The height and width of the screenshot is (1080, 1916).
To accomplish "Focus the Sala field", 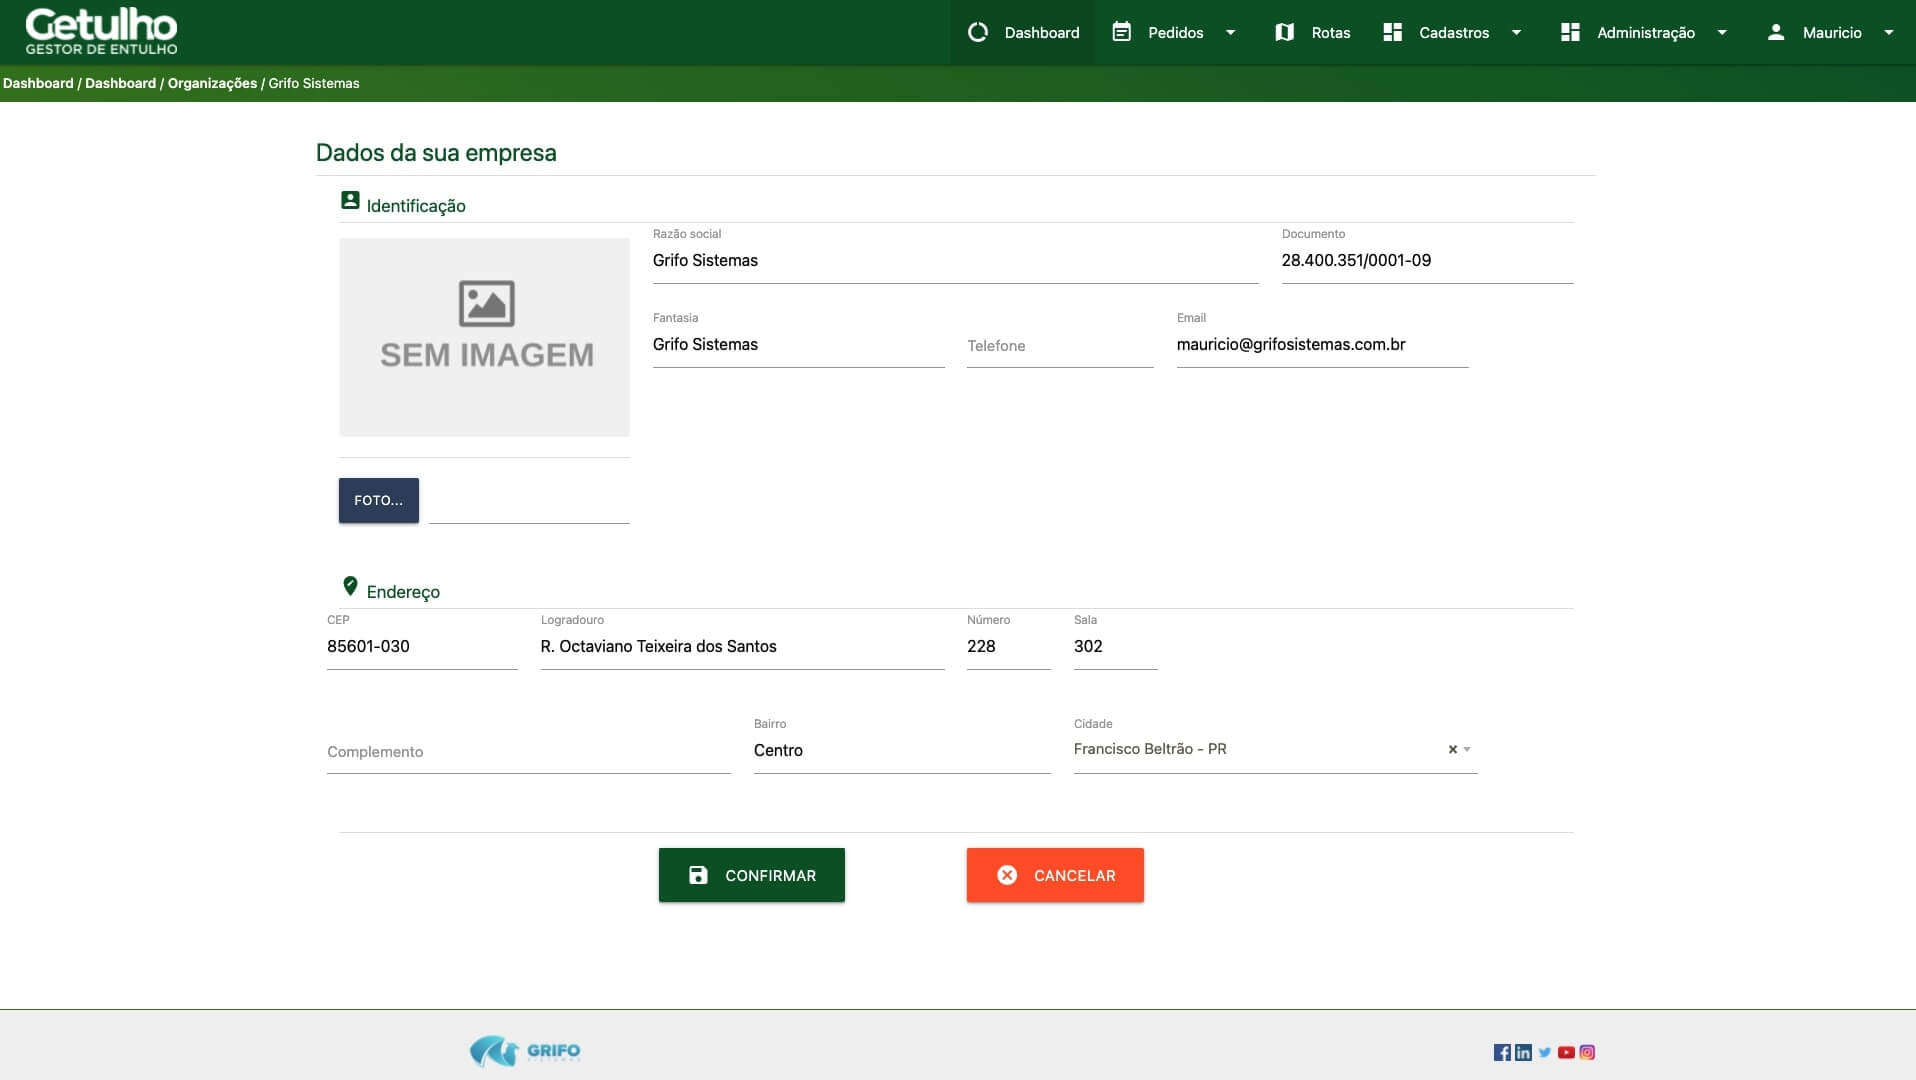I will click(x=1115, y=646).
